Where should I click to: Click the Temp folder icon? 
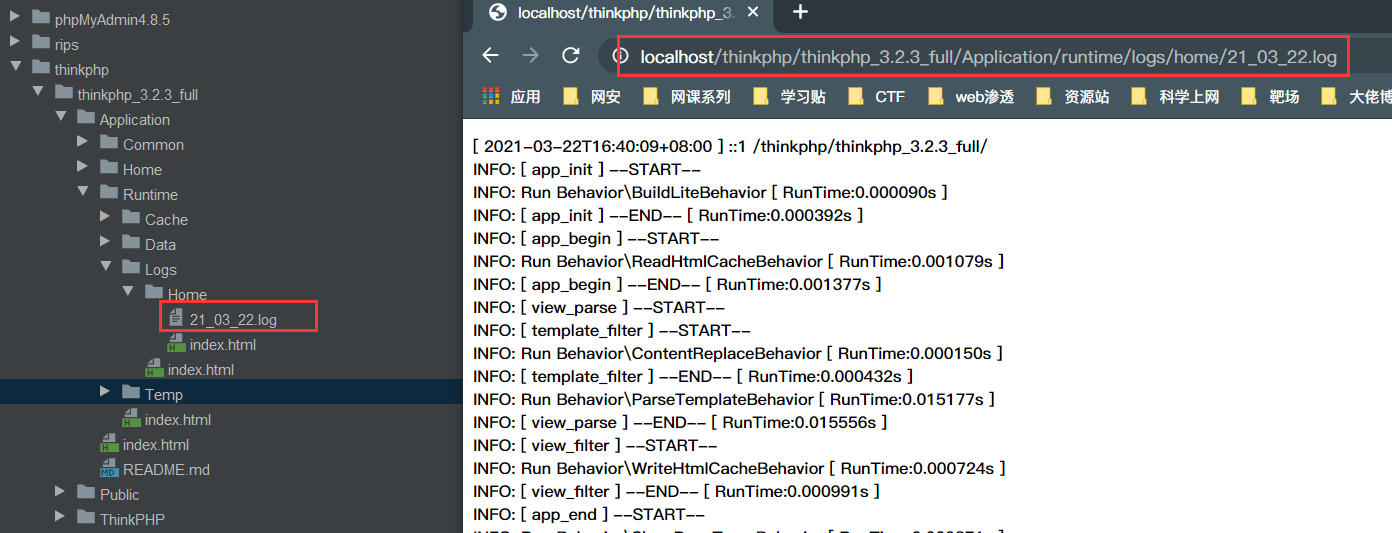[x=131, y=392]
